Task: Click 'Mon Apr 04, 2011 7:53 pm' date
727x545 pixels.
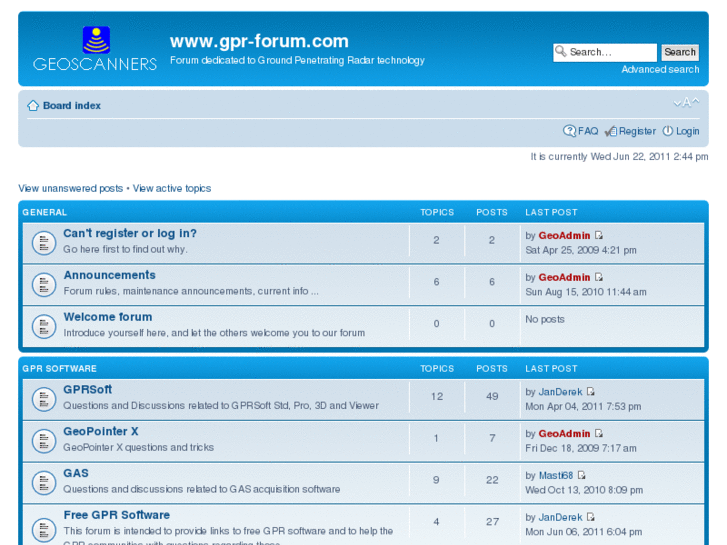Action: pyautogui.click(x=583, y=406)
